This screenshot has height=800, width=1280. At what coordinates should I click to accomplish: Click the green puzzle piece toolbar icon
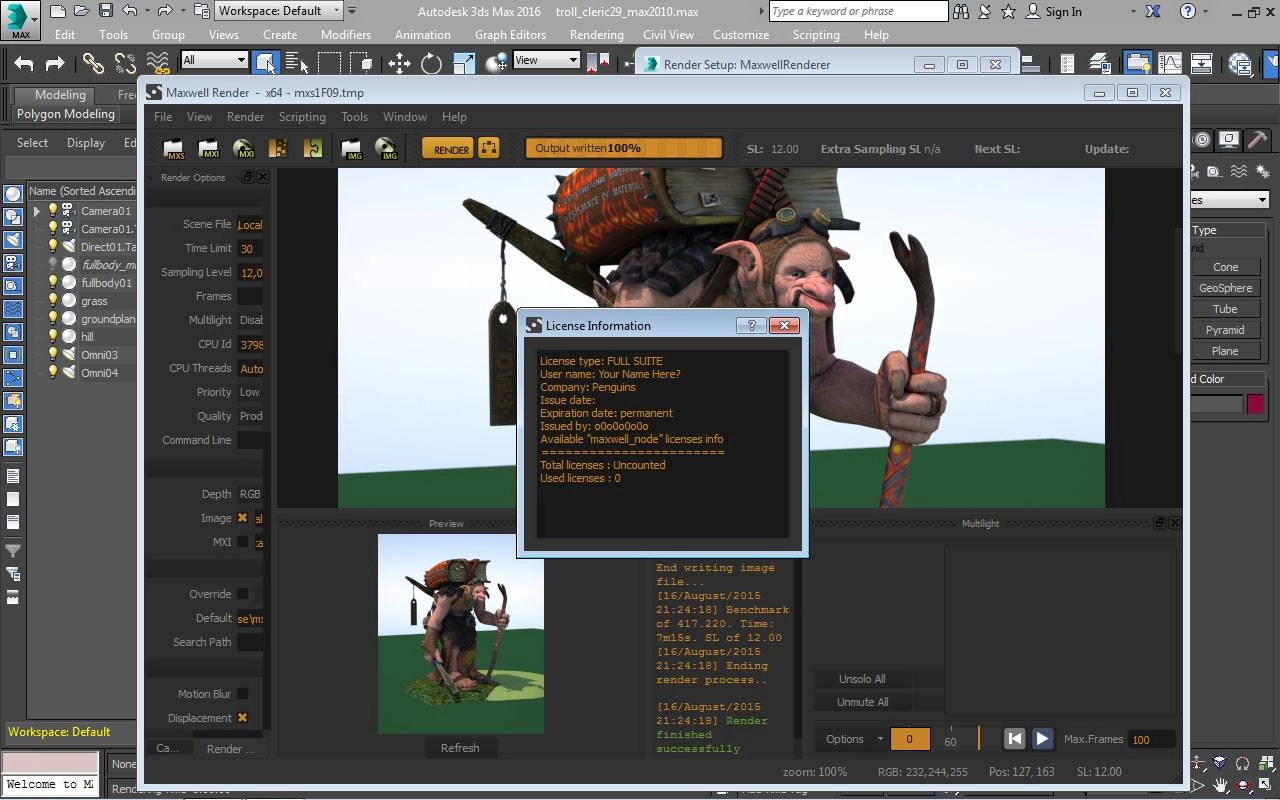coord(313,149)
